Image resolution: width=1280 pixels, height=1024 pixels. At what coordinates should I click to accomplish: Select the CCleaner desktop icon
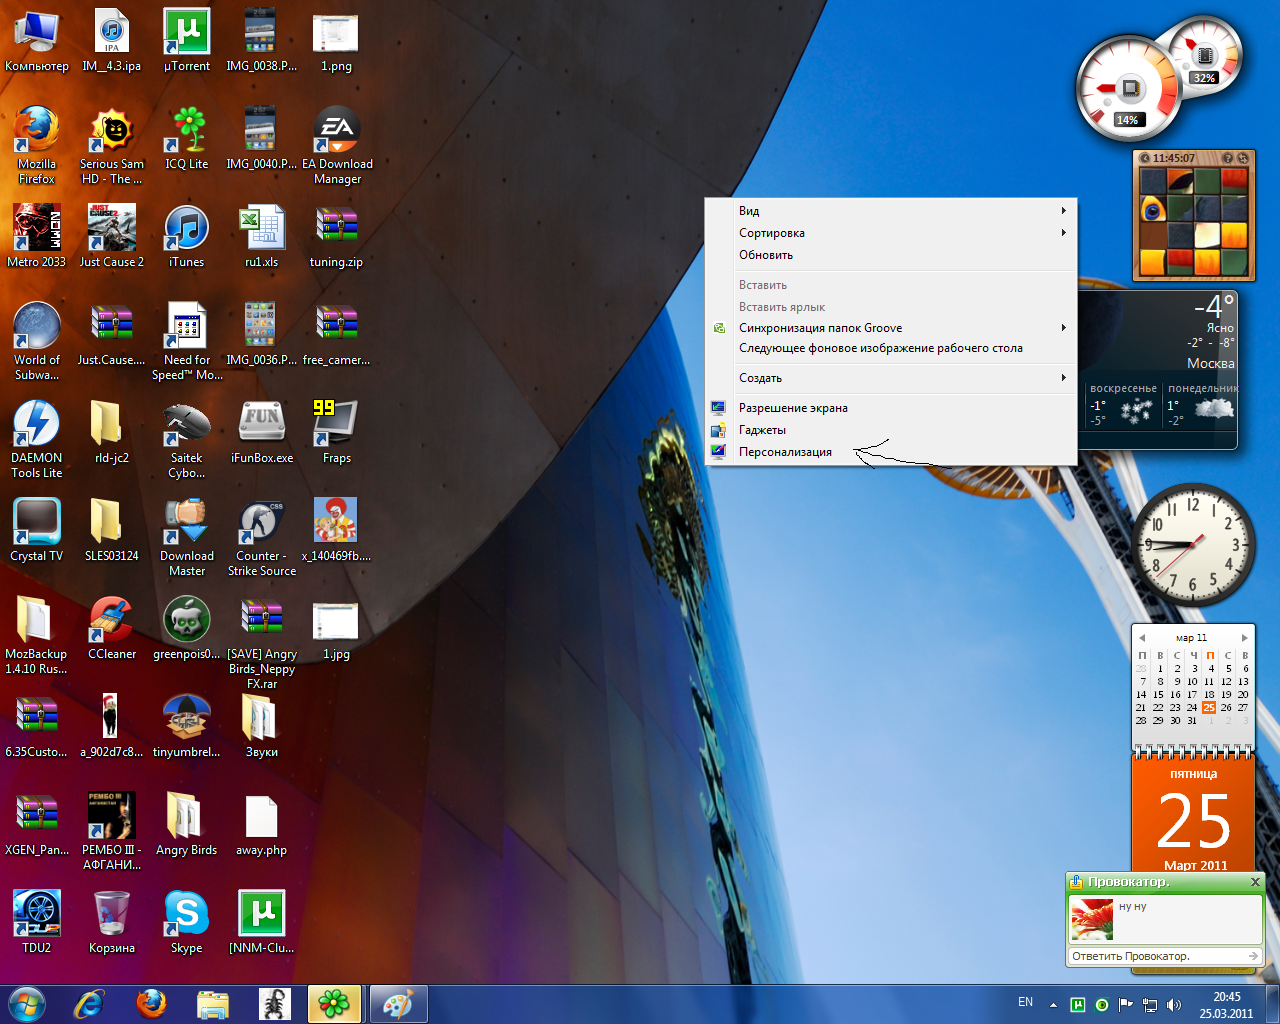pos(112,628)
